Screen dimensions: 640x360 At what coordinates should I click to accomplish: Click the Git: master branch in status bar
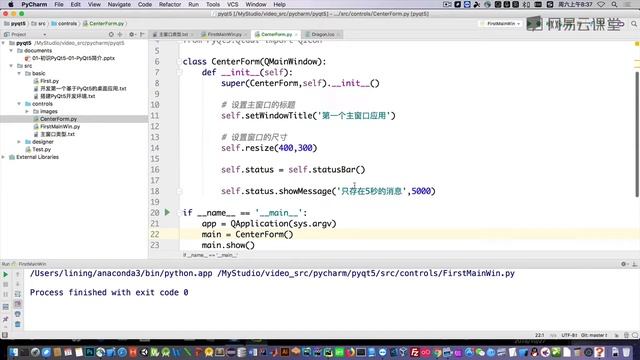pos(594,335)
